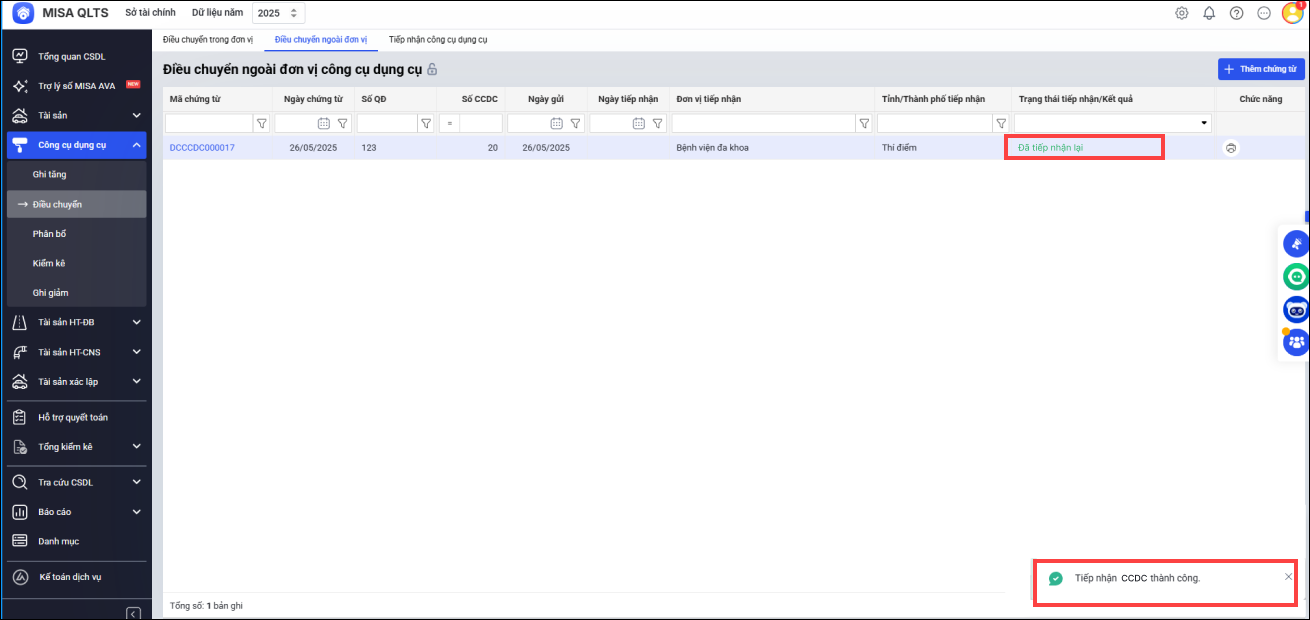1310x620 pixels.
Task: Switch to Tiếp nhận công cụ dụng cụ tab
Action: tap(438, 40)
